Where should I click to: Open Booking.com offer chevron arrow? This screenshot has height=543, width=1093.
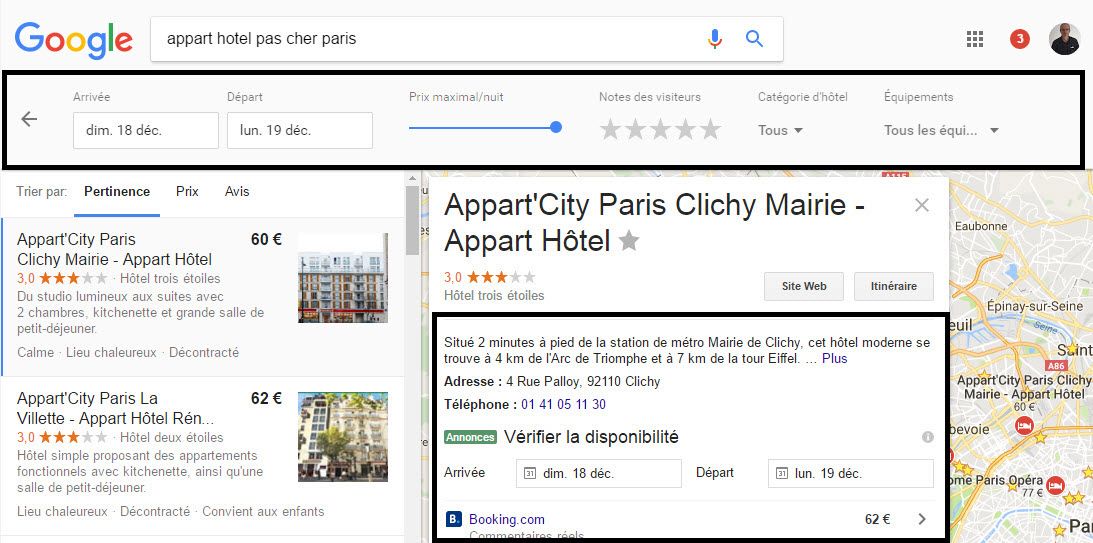coord(922,519)
